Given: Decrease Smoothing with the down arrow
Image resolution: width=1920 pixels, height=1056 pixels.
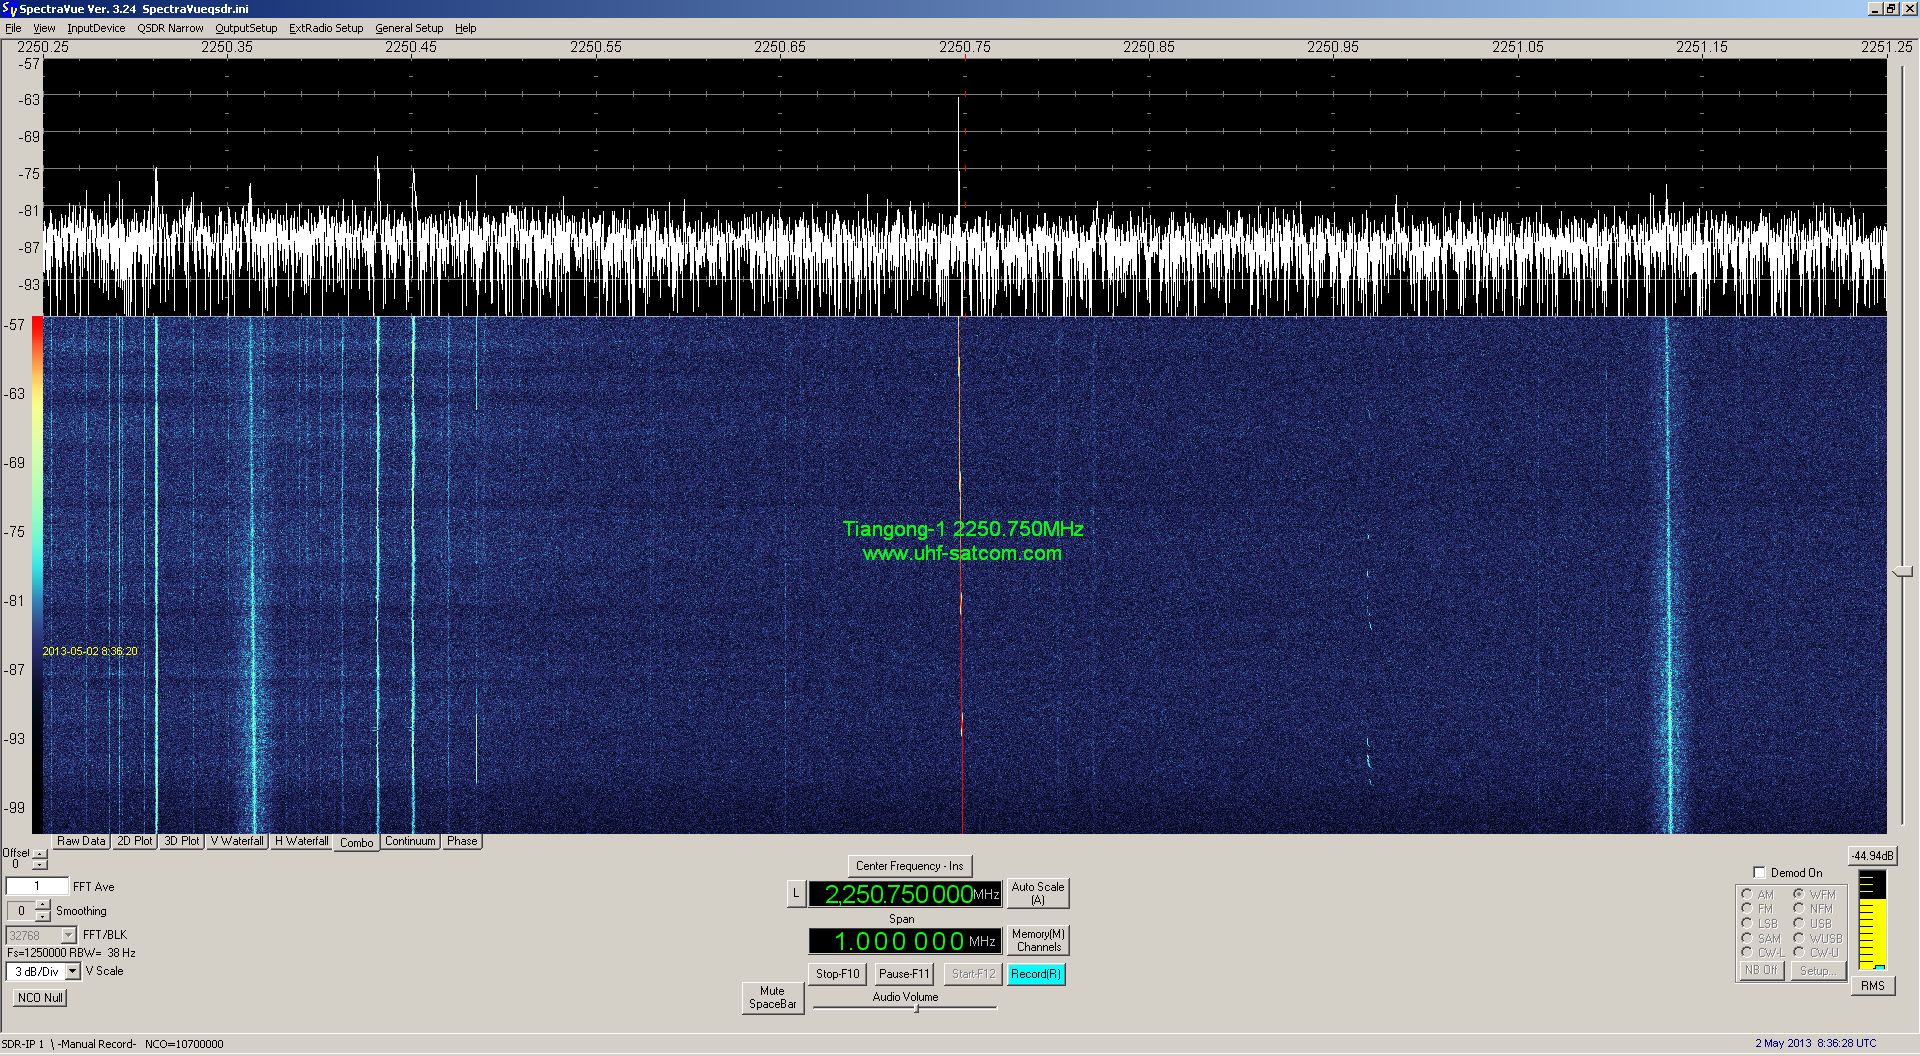Looking at the screenshot, I should coord(42,916).
